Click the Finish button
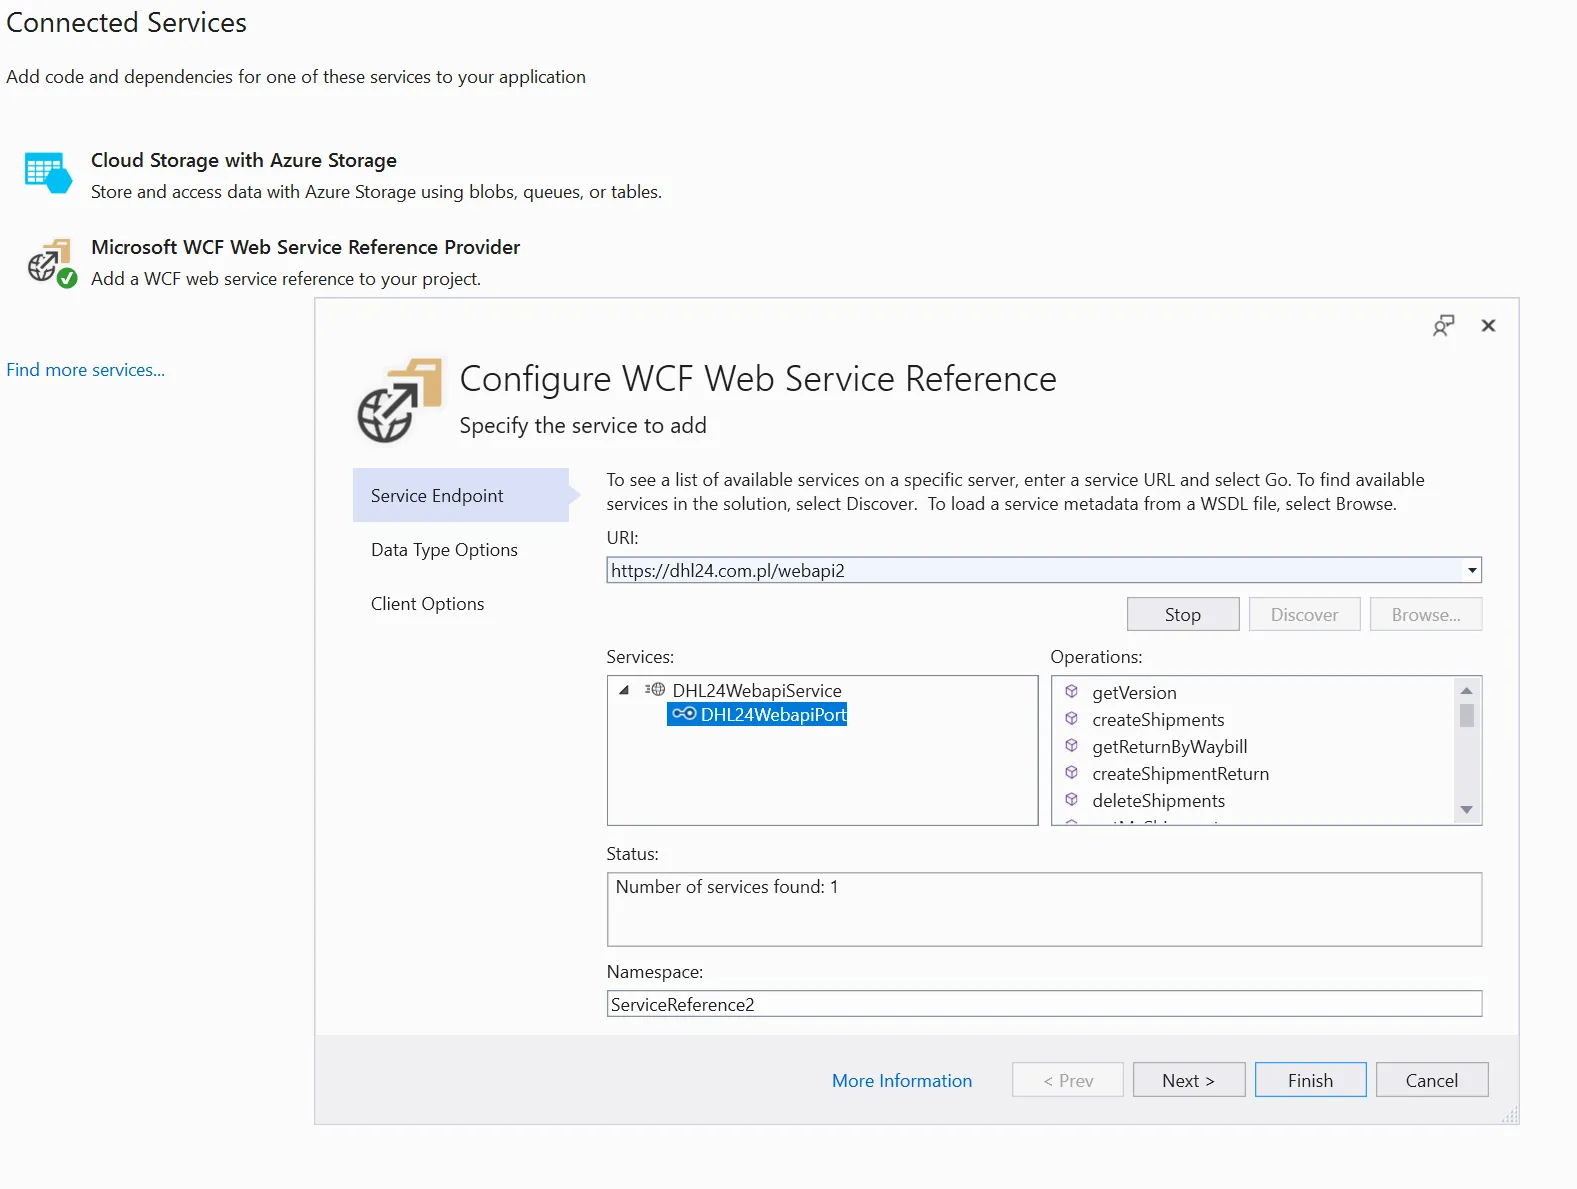1577x1189 pixels. [x=1310, y=1080]
